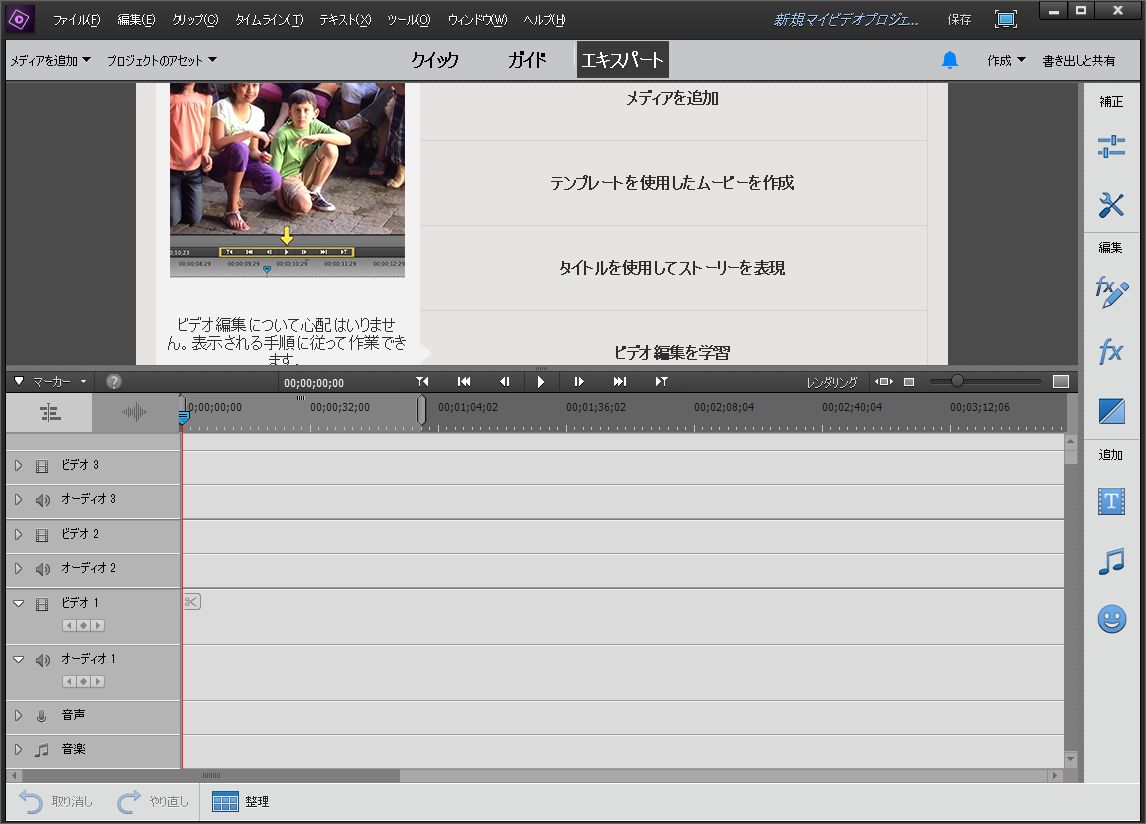This screenshot has width=1146, height=824.
Task: Open the Titles and Text panel
Action: (1111, 501)
